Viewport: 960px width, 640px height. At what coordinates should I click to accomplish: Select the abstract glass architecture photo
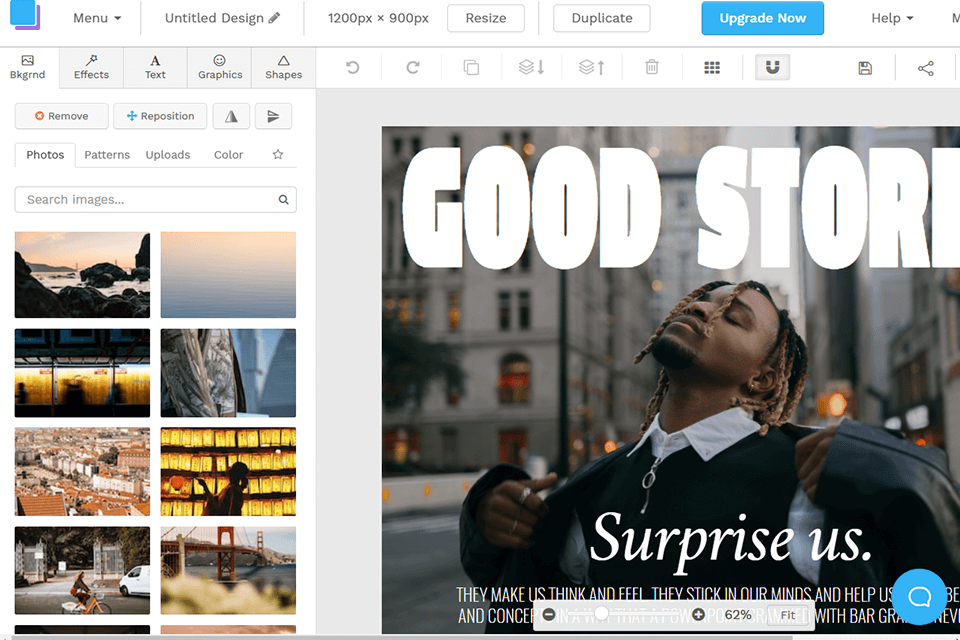pyautogui.click(x=228, y=373)
